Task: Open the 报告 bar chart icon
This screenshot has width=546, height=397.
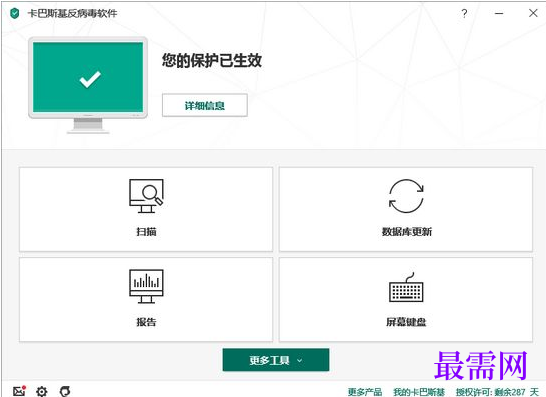Action: [146, 286]
